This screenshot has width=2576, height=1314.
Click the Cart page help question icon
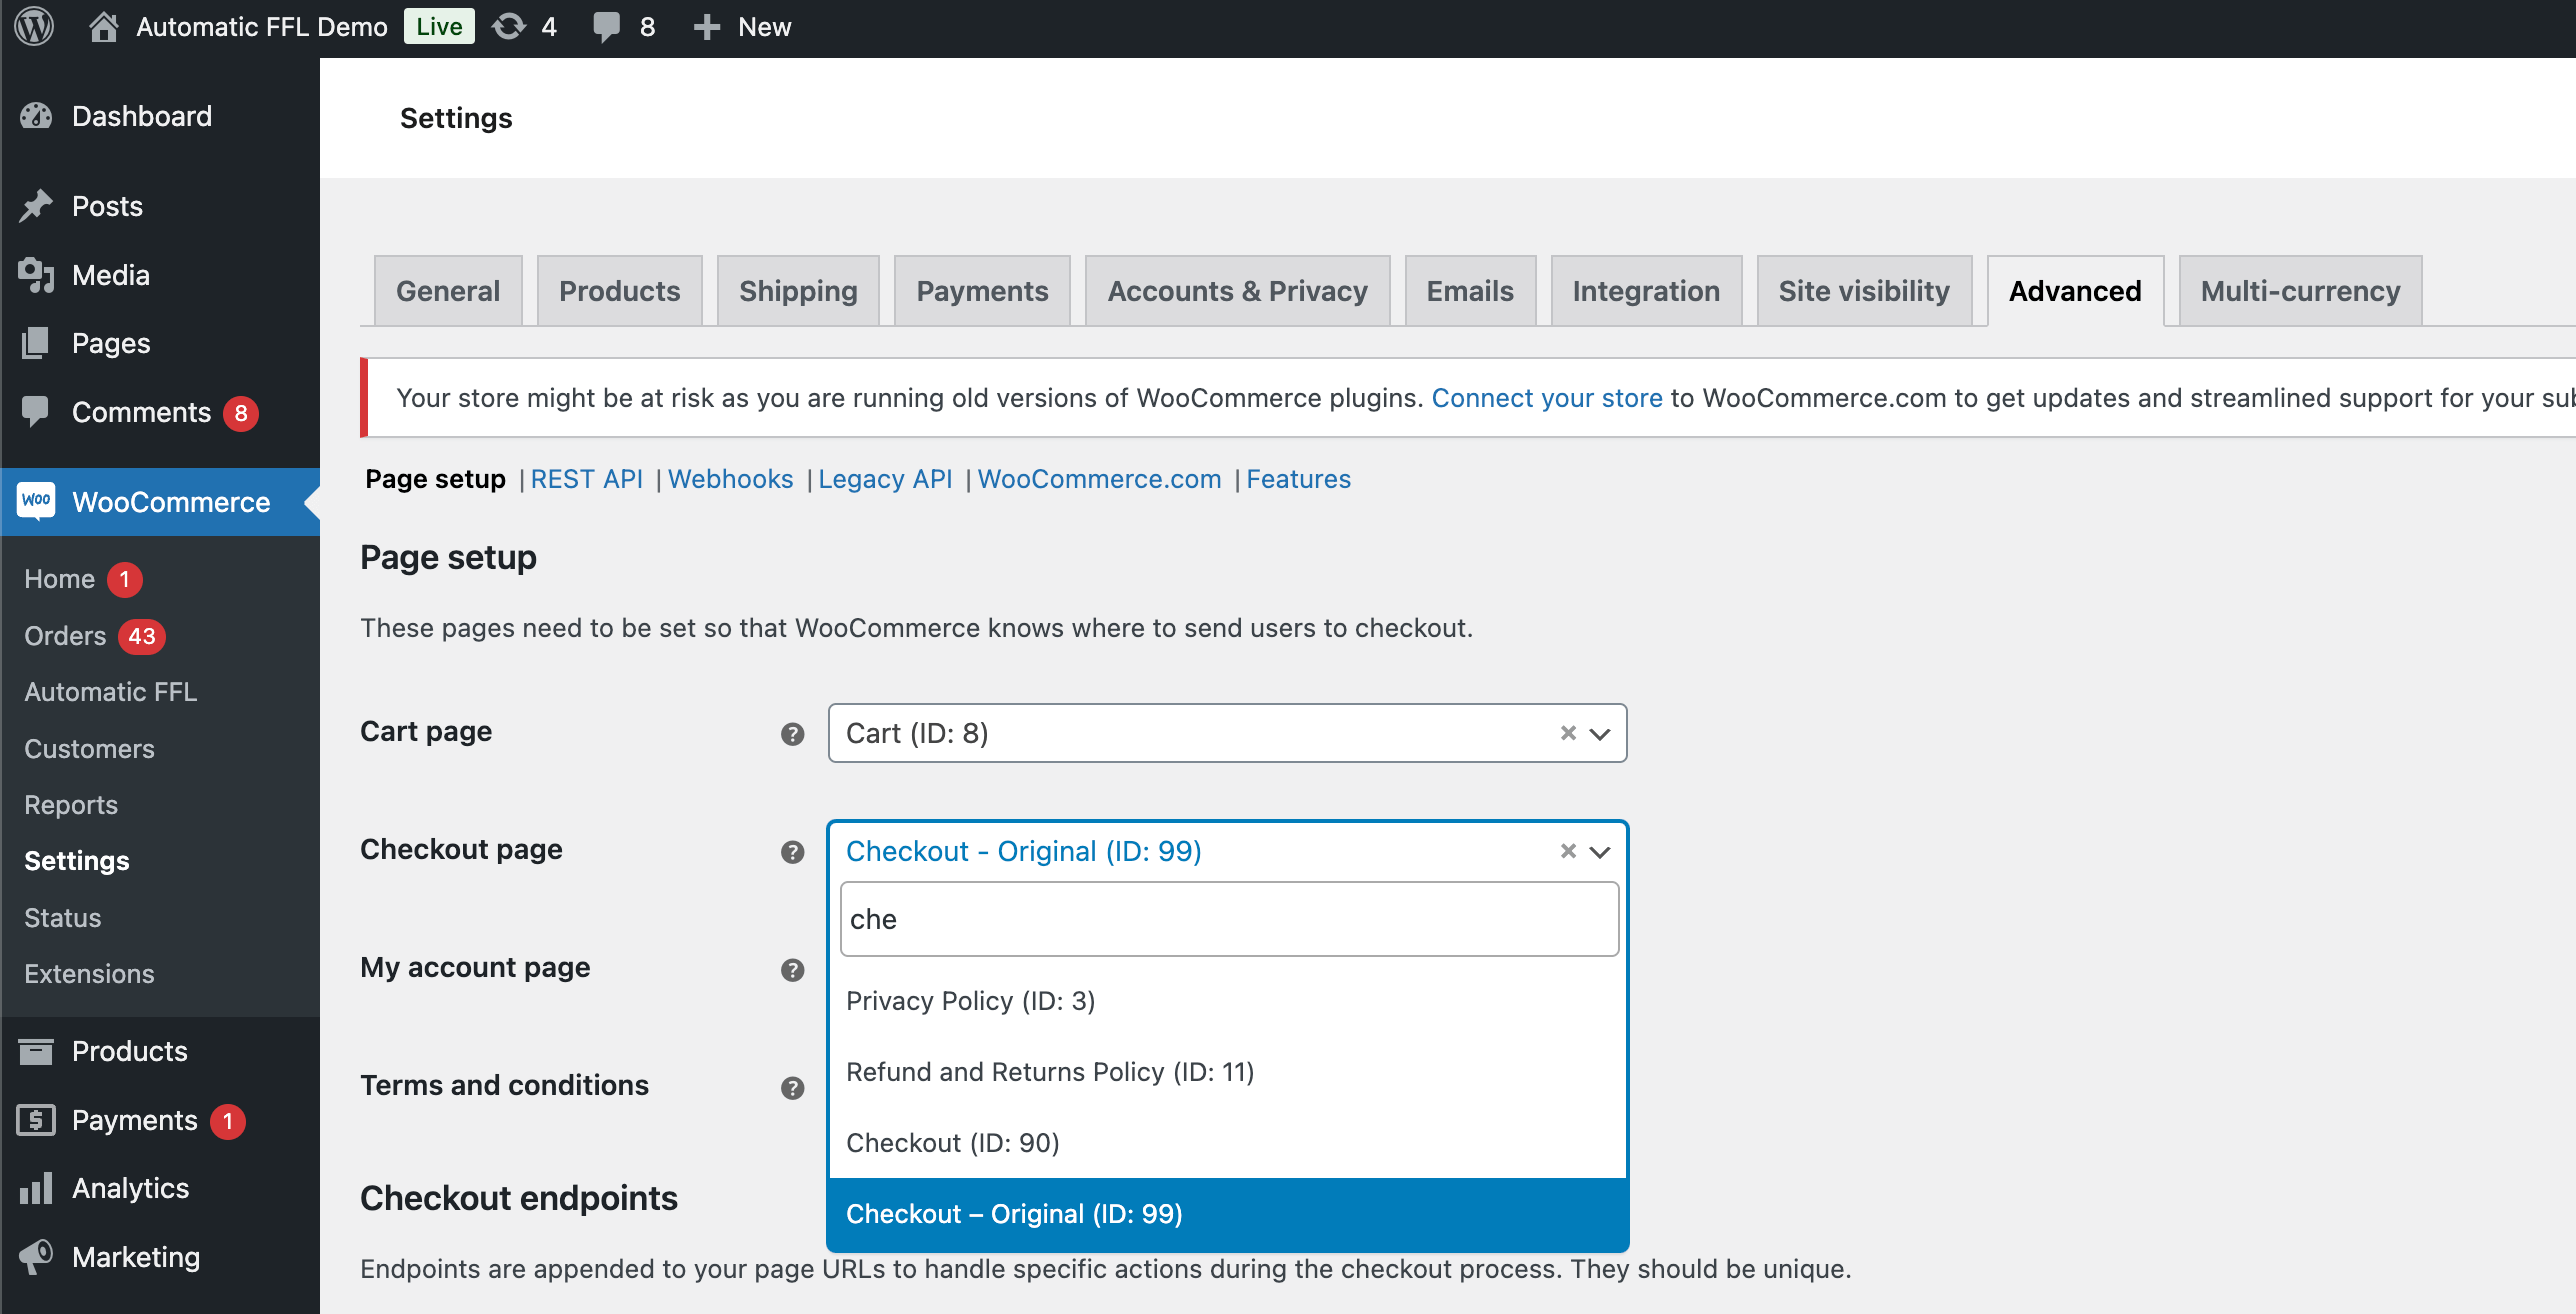[792, 734]
